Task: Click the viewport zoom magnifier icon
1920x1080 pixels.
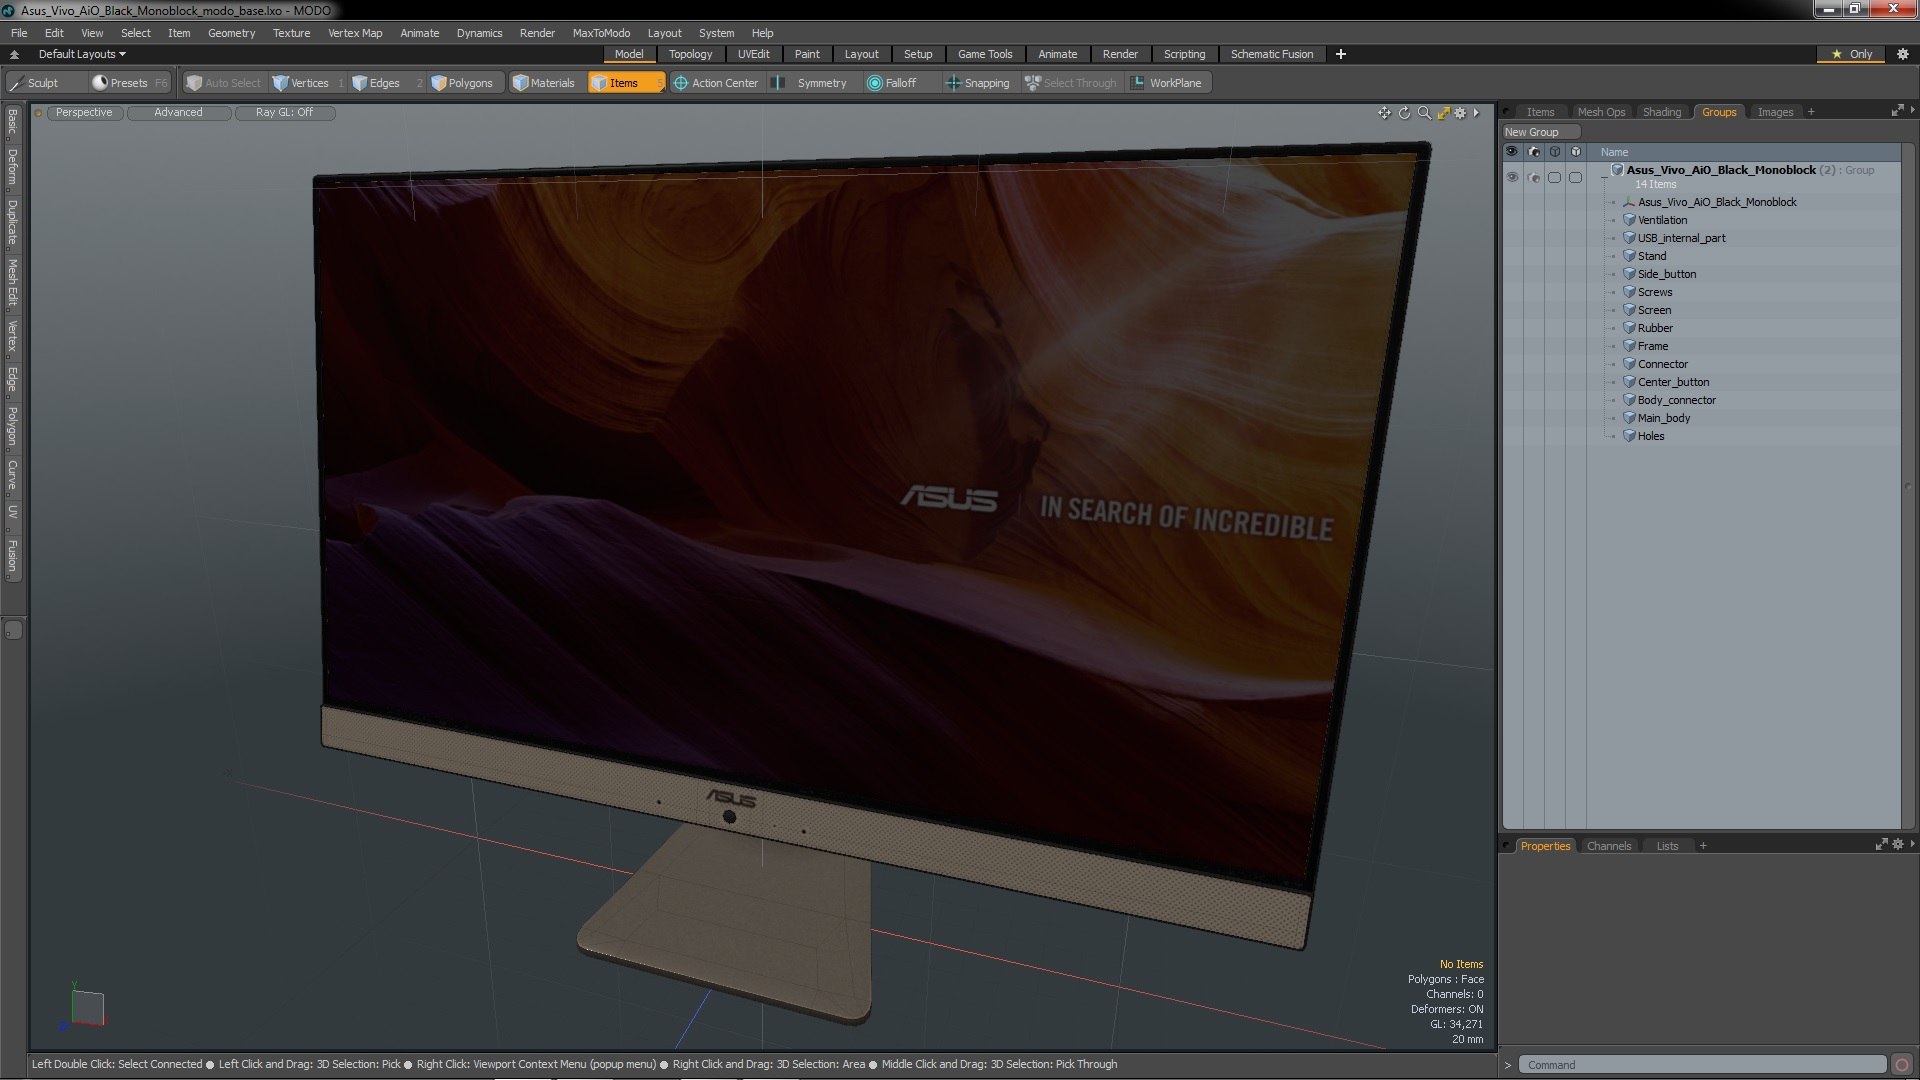Action: coord(1424,113)
